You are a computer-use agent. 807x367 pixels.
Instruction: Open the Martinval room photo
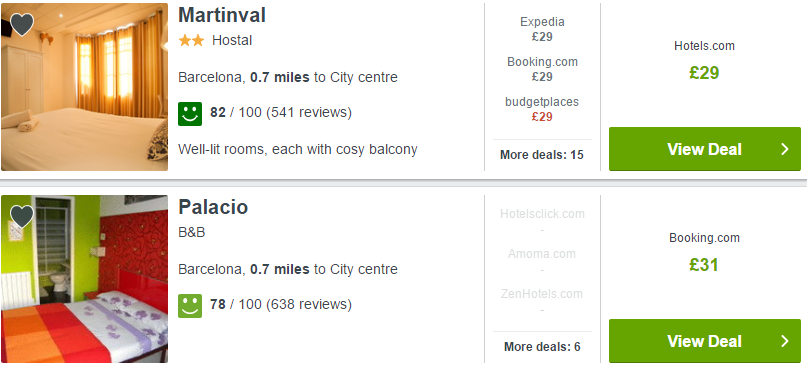click(x=84, y=87)
